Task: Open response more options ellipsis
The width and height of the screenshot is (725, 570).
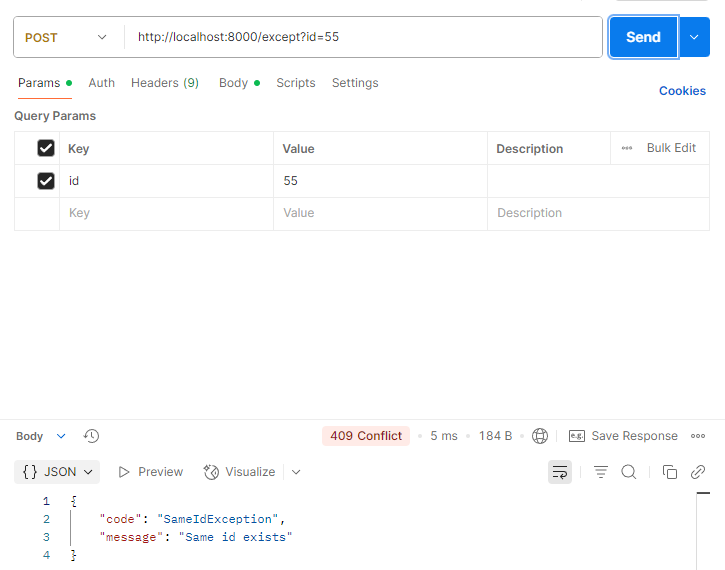Action: point(698,436)
